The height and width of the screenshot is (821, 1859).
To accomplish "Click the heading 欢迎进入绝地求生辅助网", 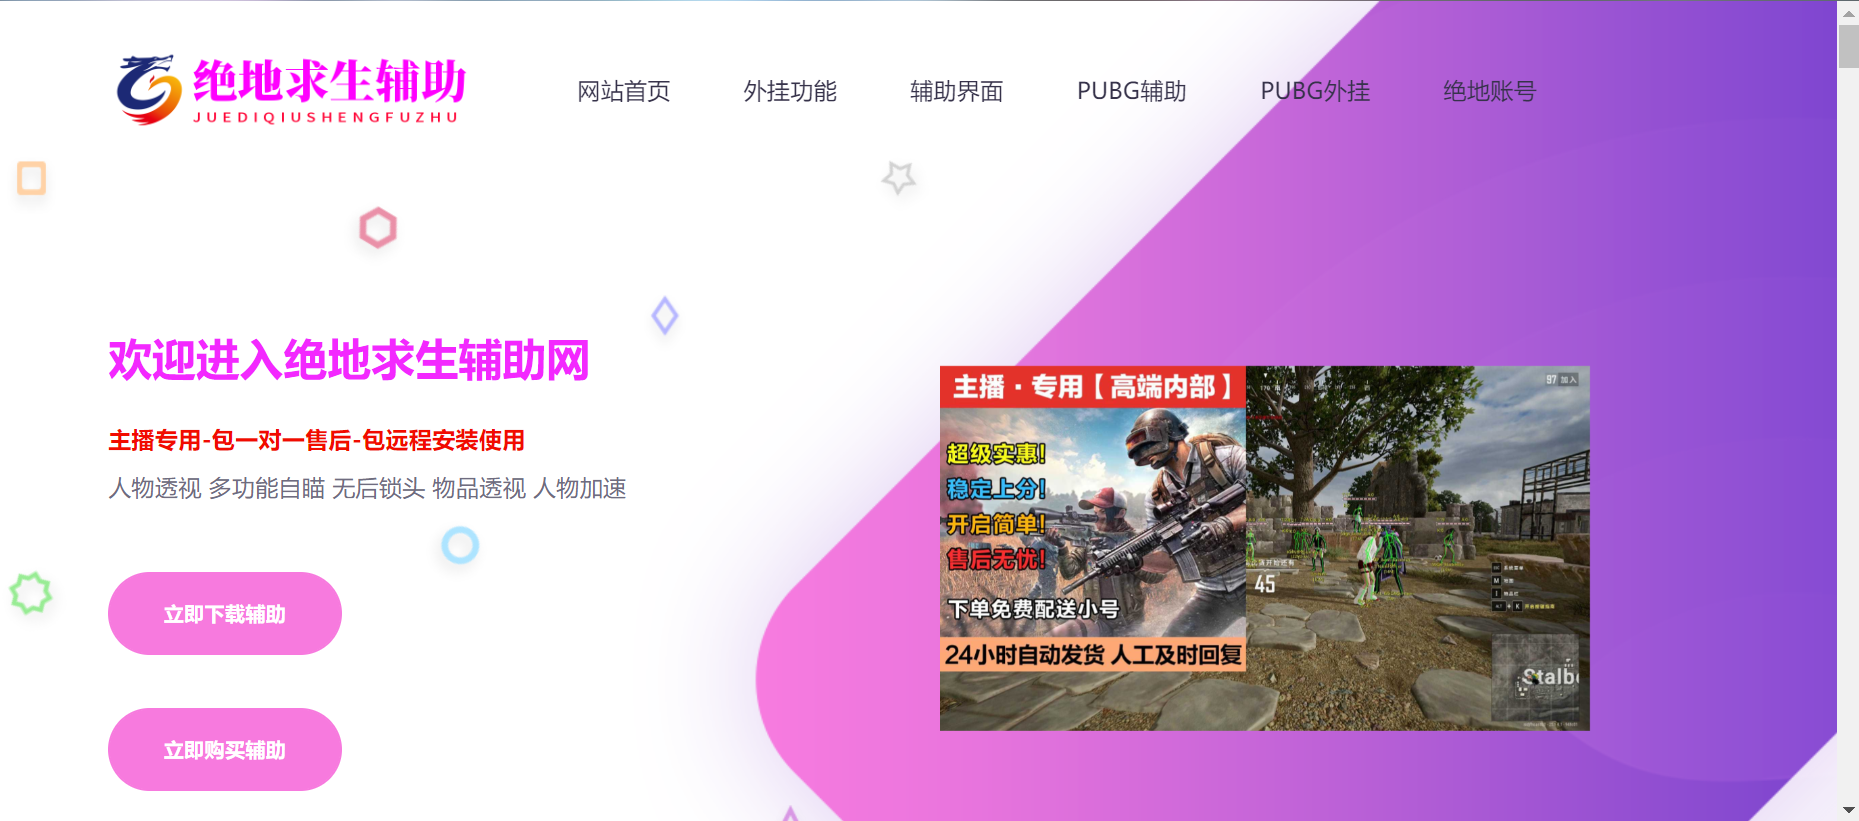I will 349,360.
